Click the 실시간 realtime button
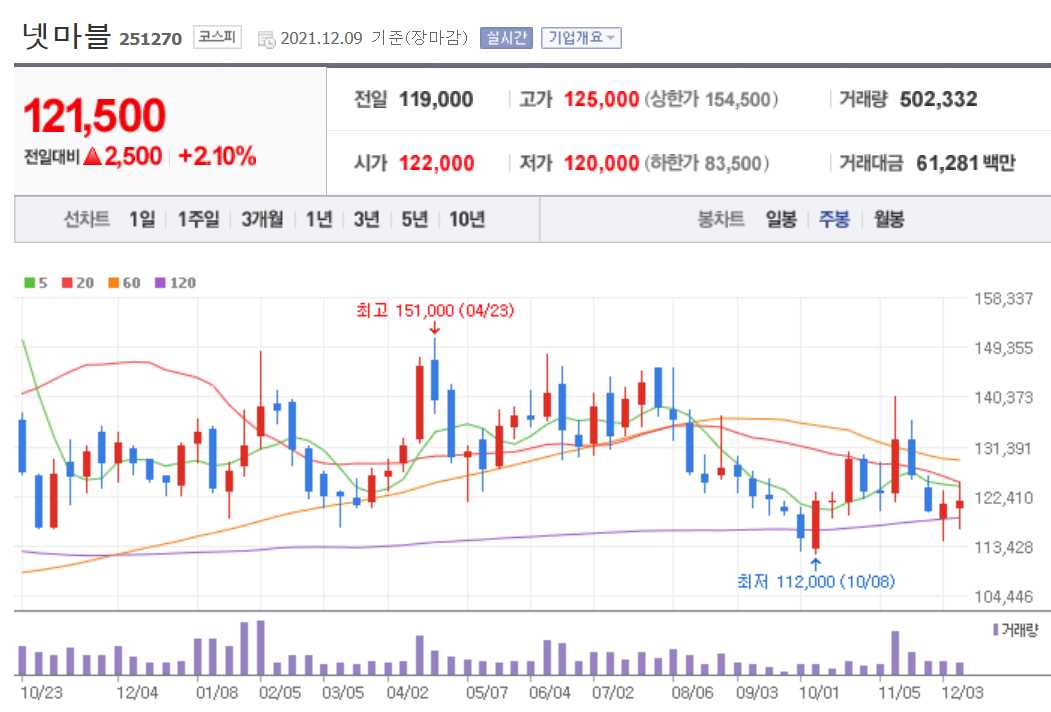 pyautogui.click(x=506, y=38)
